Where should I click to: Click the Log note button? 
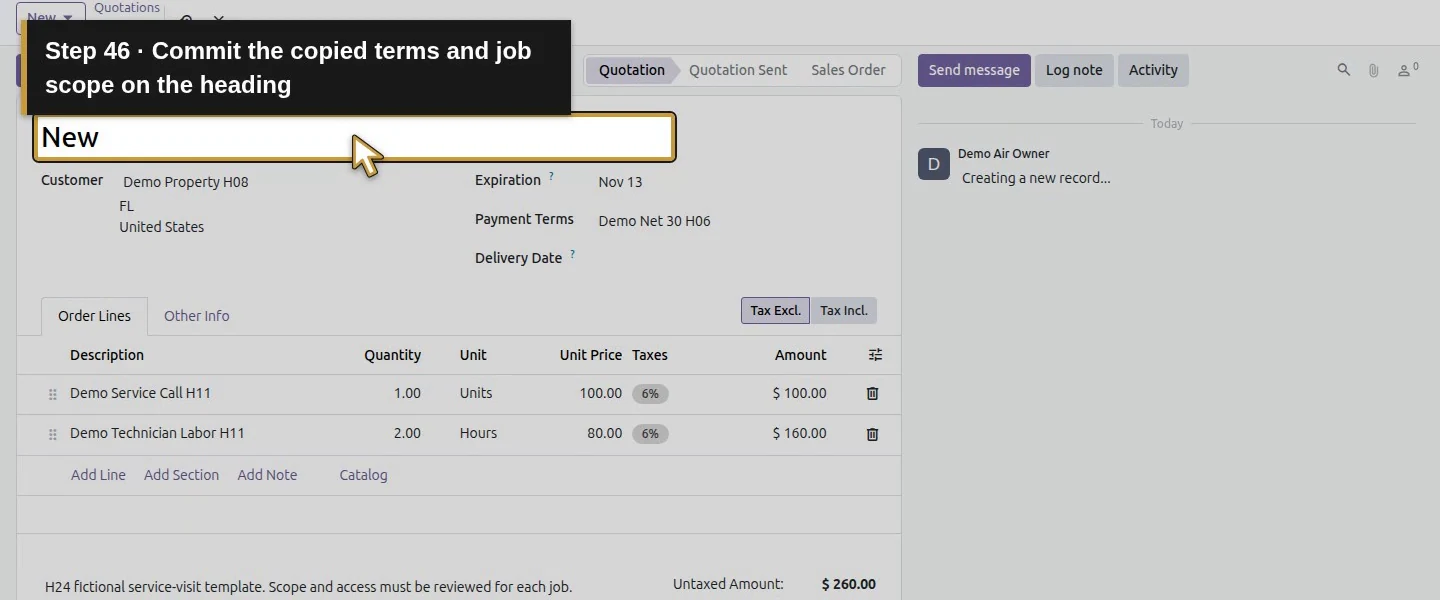[x=1074, y=70]
